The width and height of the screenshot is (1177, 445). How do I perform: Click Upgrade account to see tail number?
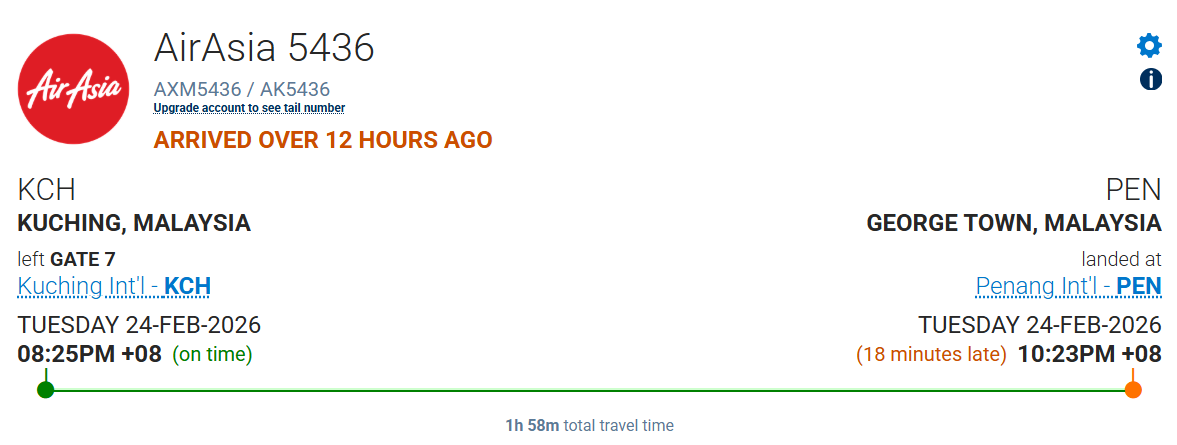click(249, 108)
